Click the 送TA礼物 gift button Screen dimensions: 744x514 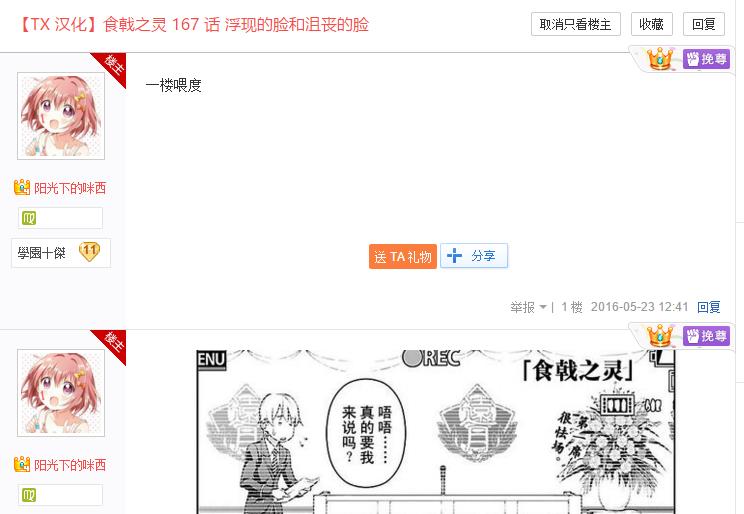403,256
